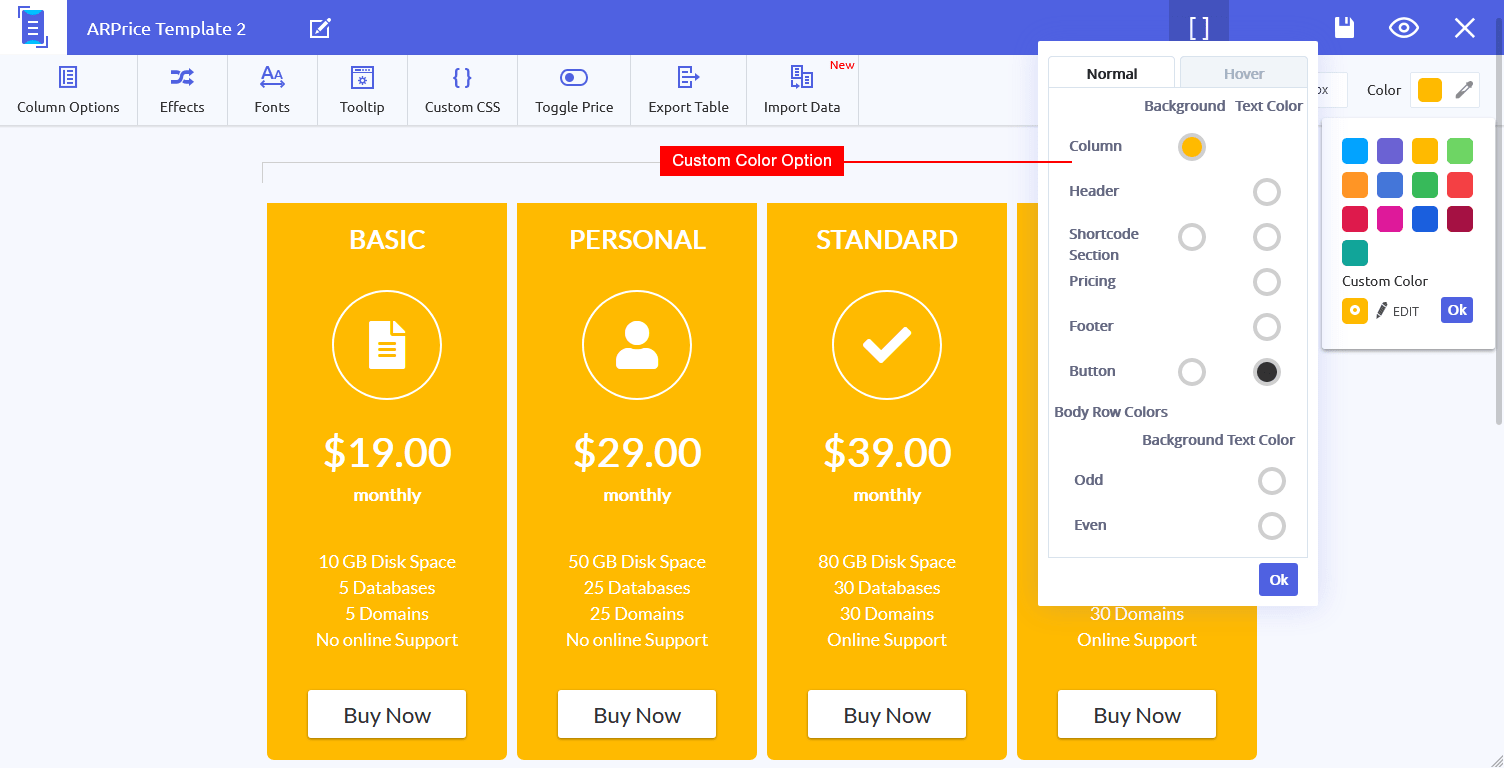Pick the magenta color swatch
The image size is (1504, 768).
click(x=1390, y=219)
